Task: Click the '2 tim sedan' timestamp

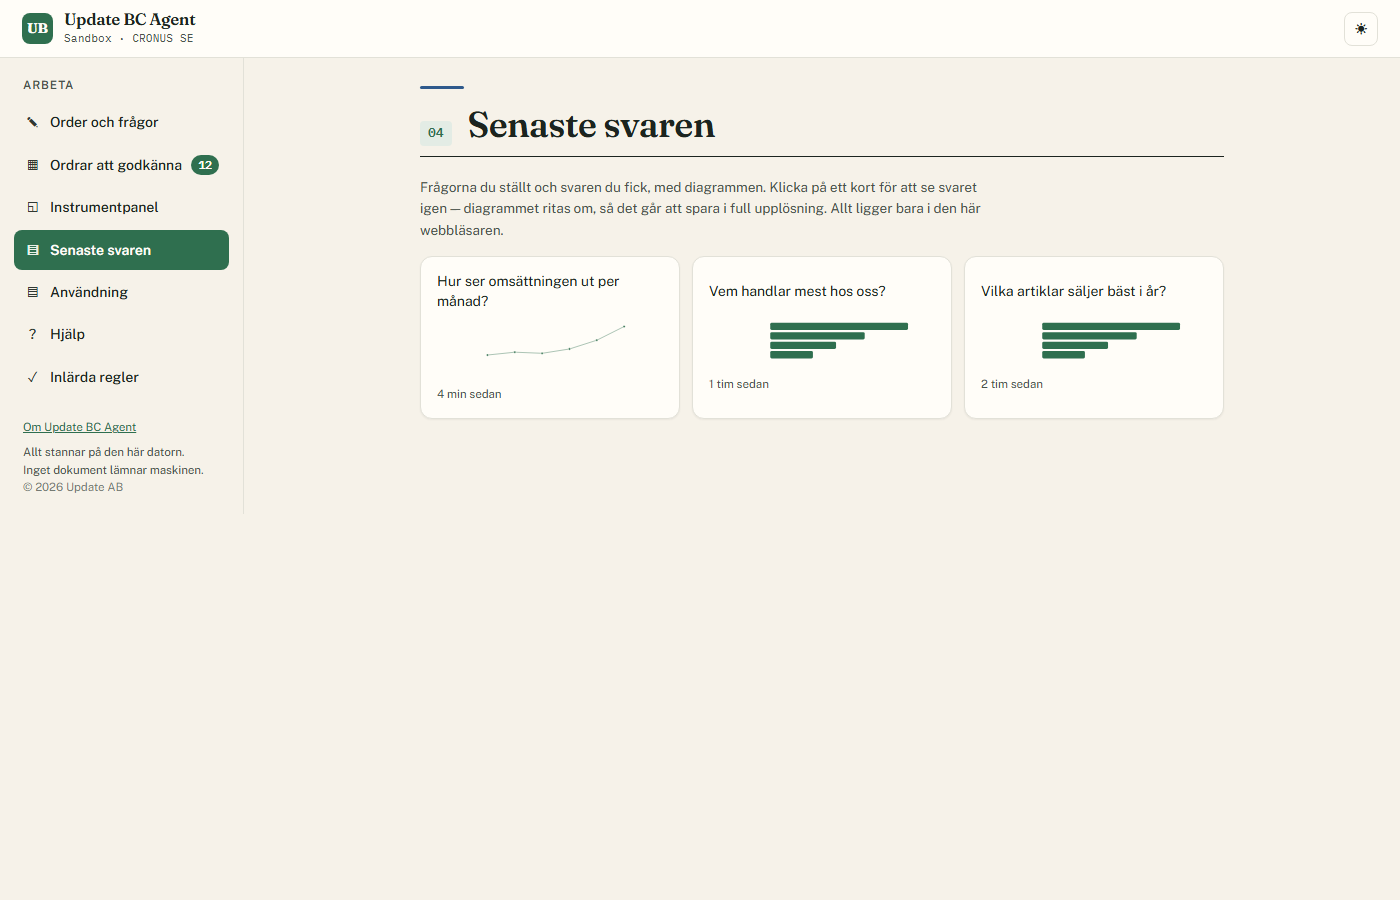Action: (1012, 384)
